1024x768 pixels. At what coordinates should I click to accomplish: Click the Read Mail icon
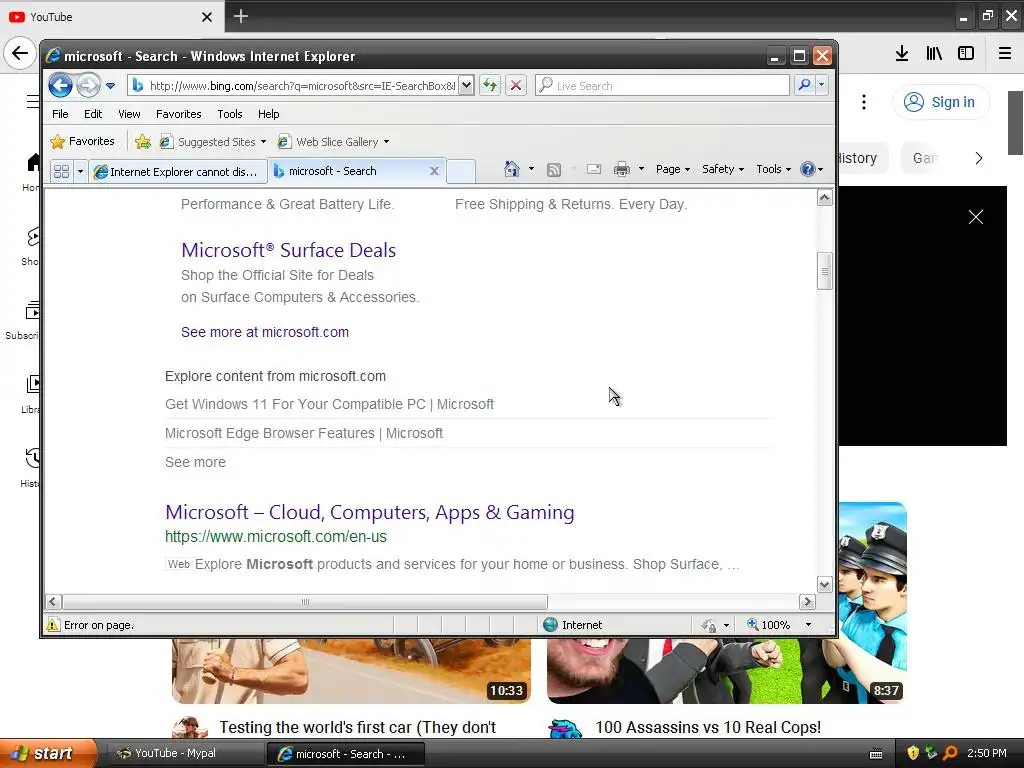[x=594, y=169]
